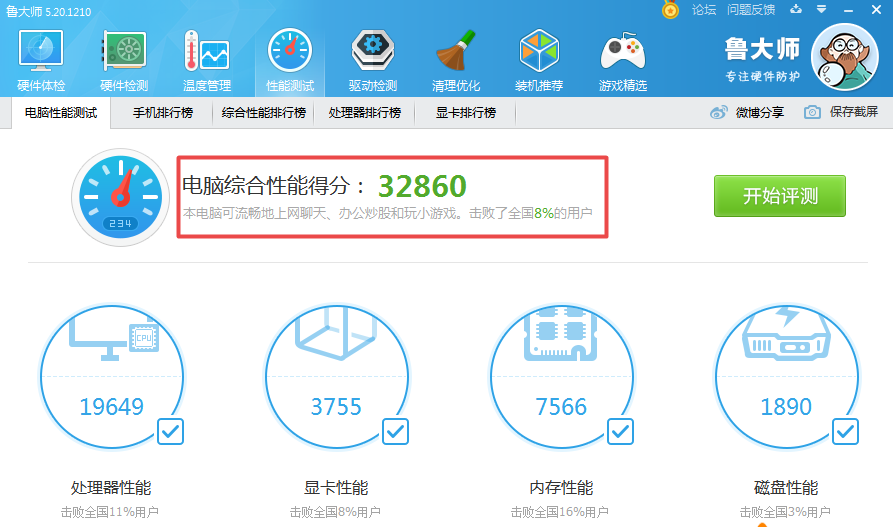This screenshot has width=893, height=527.
Task: Click the camera icon beside 保存截屏
Action: 812,112
